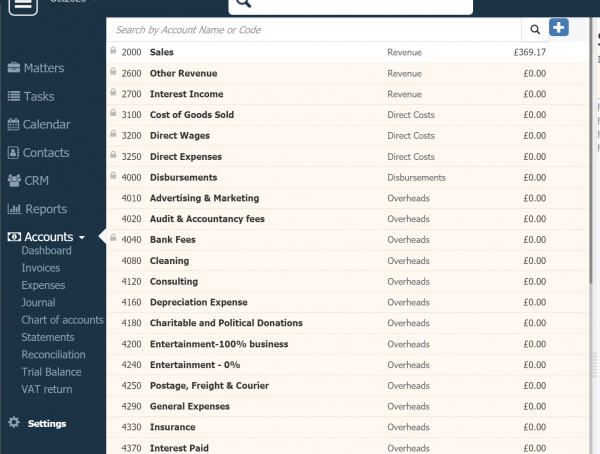Image resolution: width=600 pixels, height=454 pixels.
Task: Open VAT return page
Action: tap(47, 389)
